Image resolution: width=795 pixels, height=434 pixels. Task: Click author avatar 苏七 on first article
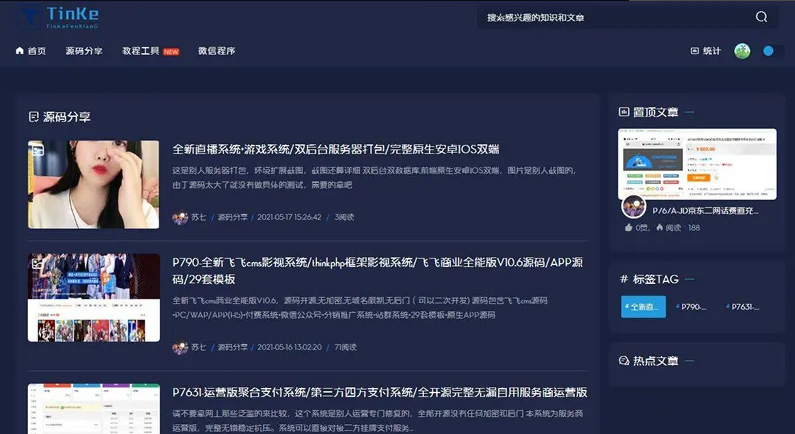point(180,218)
